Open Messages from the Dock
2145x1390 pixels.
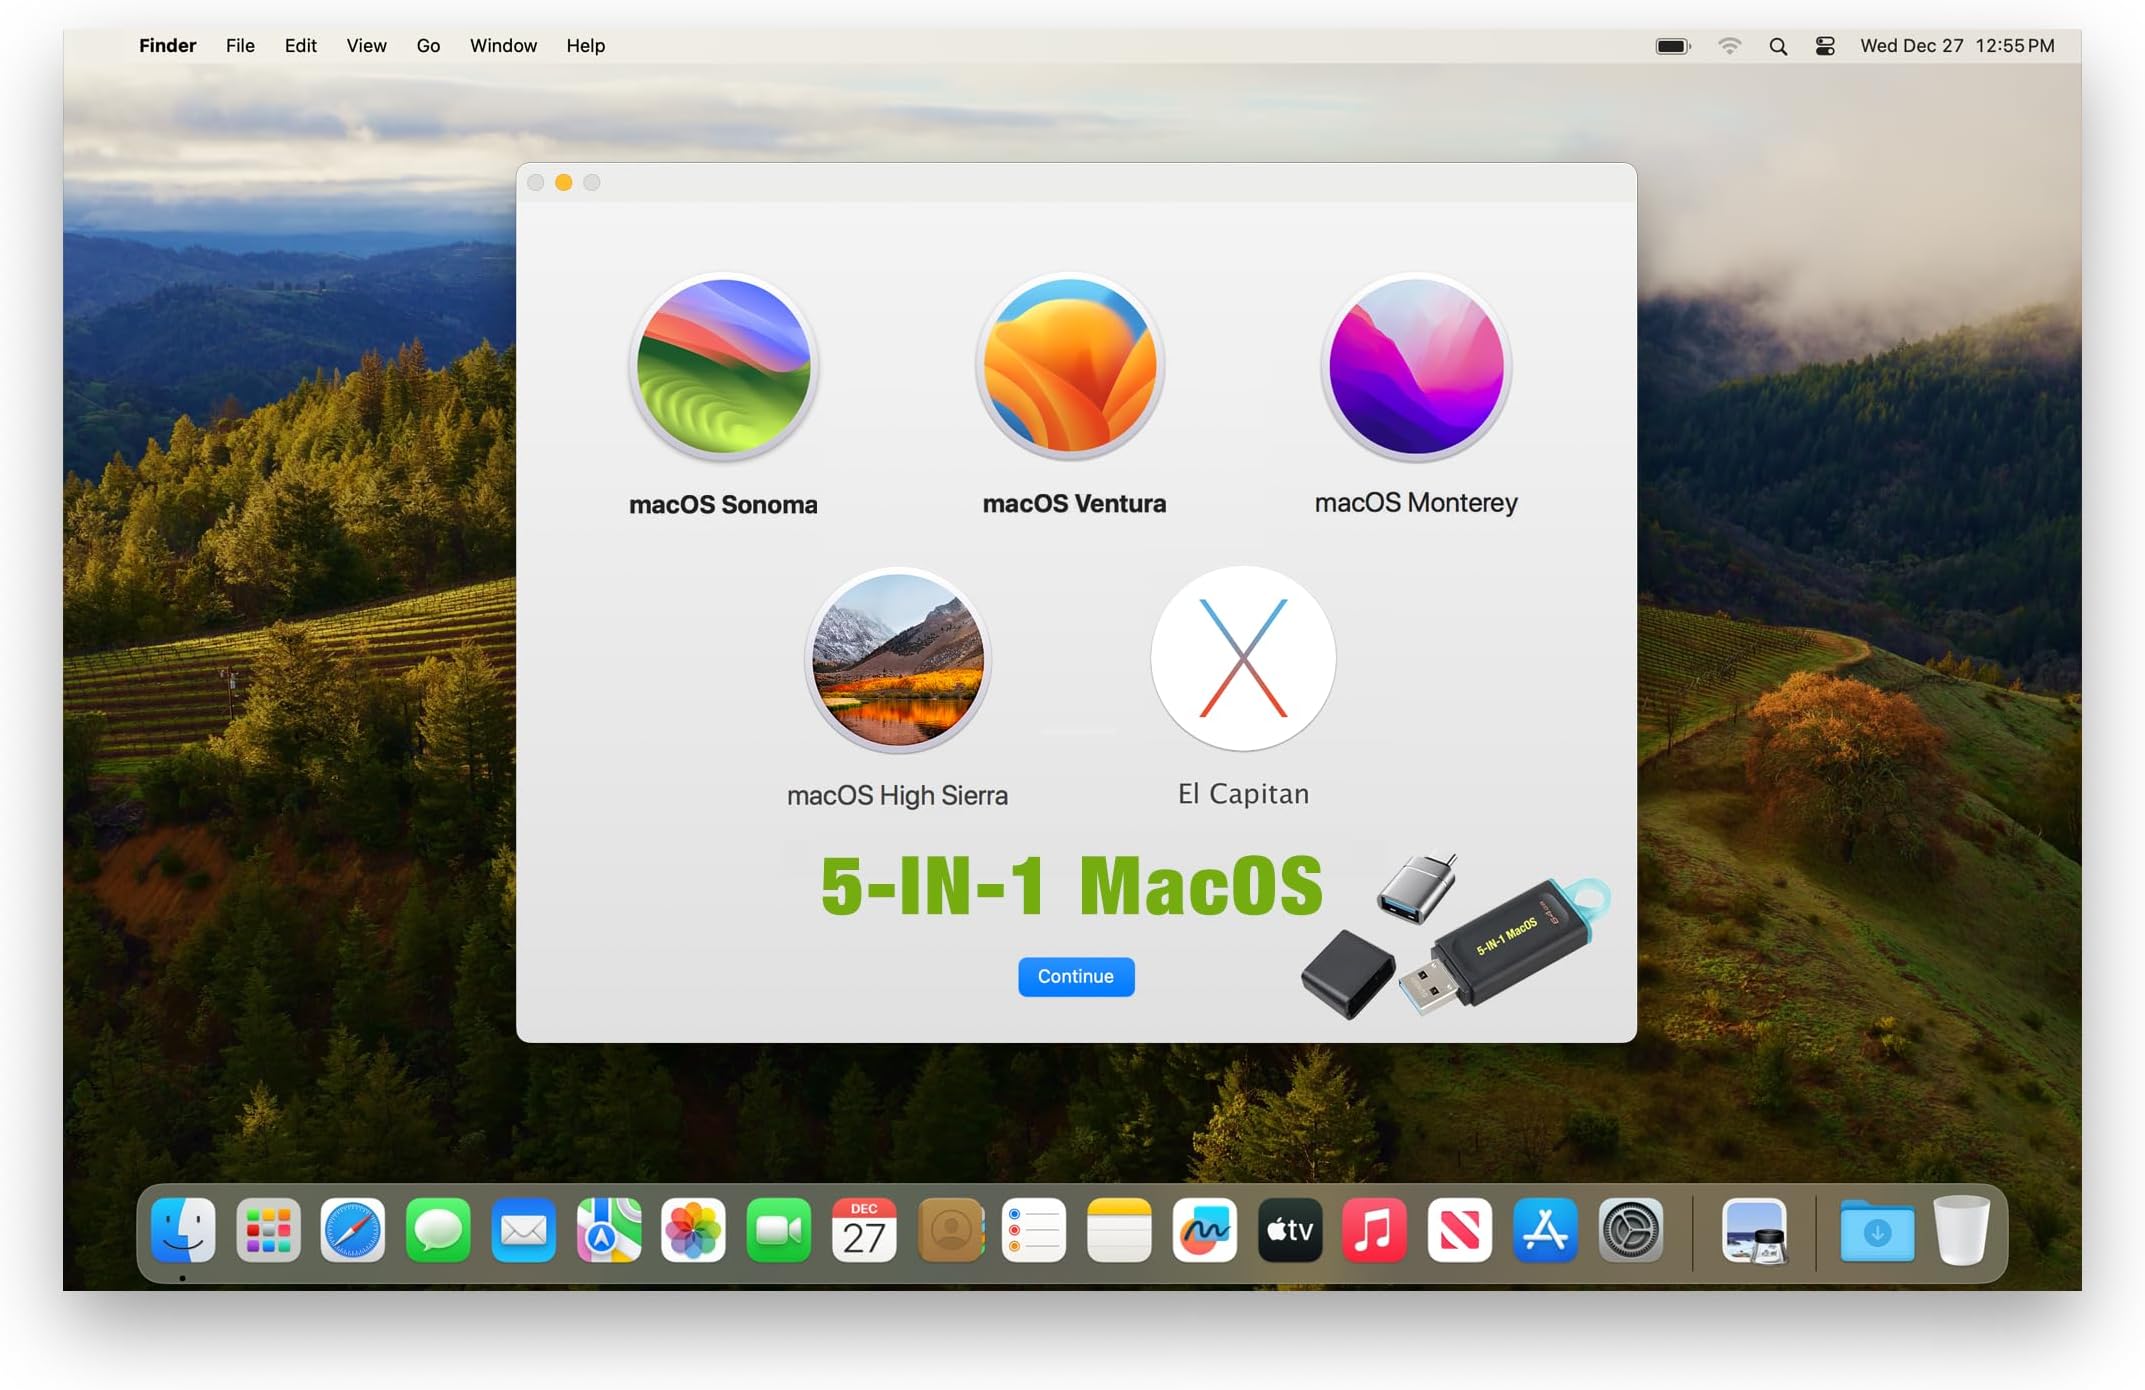[438, 1230]
